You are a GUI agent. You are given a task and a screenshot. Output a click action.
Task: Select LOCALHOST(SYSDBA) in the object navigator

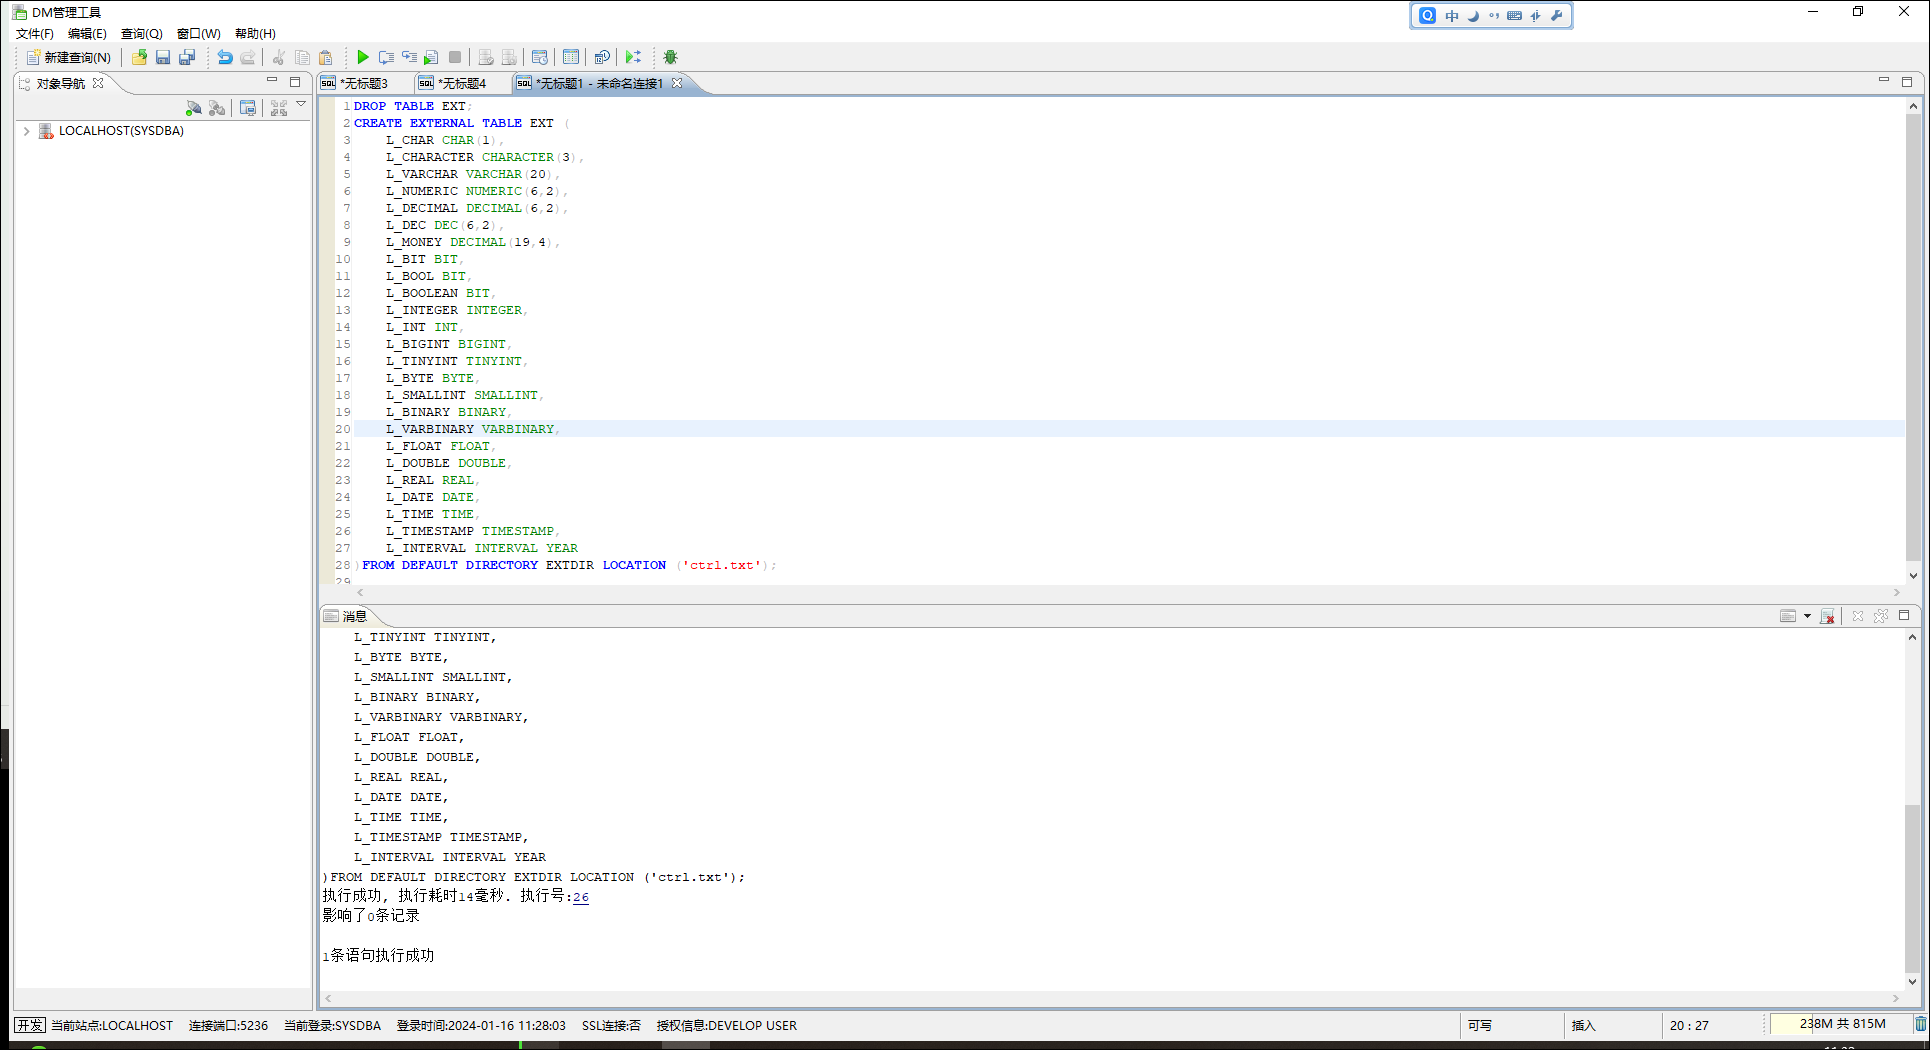click(x=121, y=131)
